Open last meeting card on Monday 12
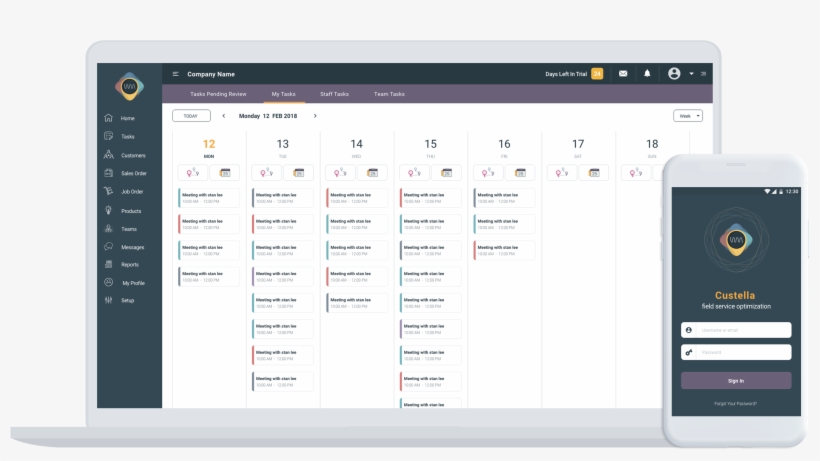 click(209, 276)
